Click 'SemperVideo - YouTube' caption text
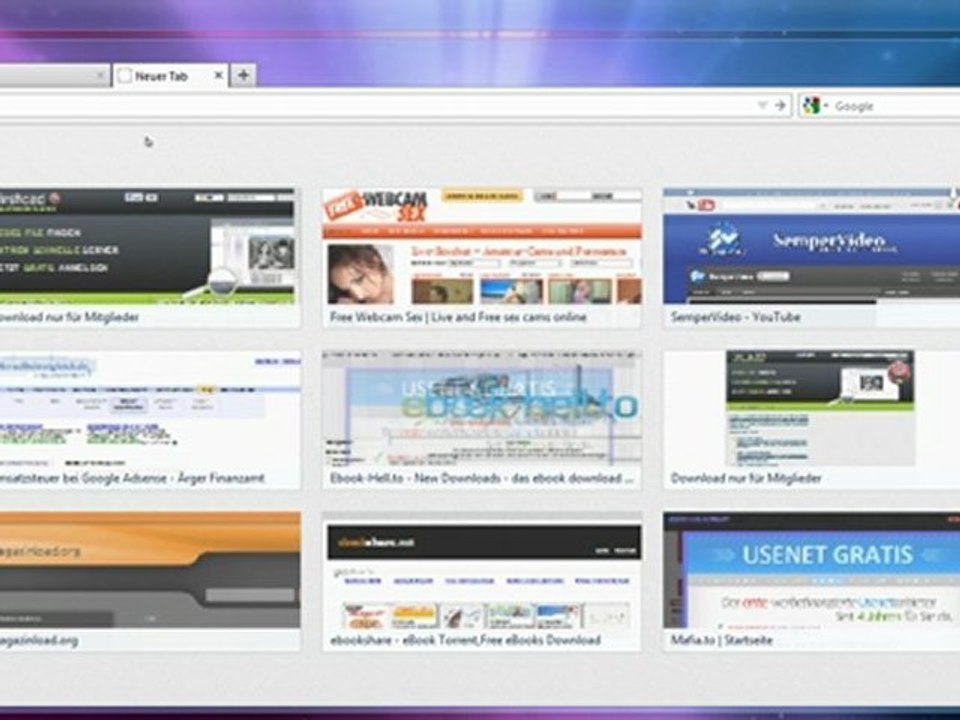The height and width of the screenshot is (720, 960). click(735, 317)
